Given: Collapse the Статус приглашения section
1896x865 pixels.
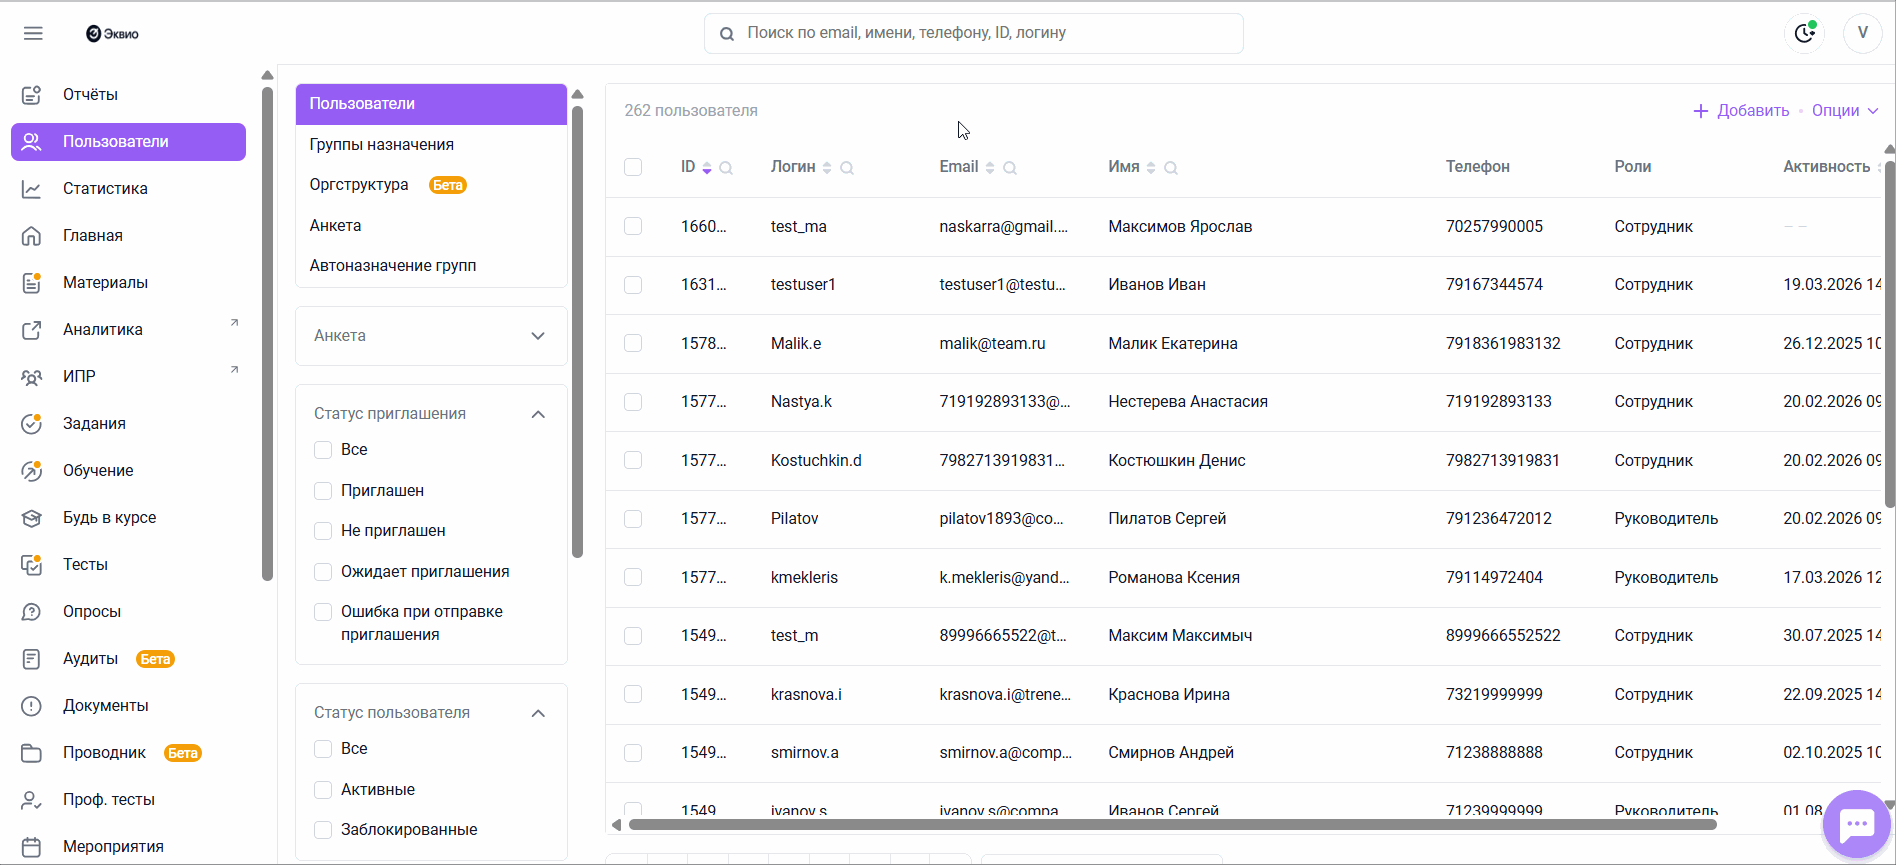Looking at the screenshot, I should tap(538, 414).
